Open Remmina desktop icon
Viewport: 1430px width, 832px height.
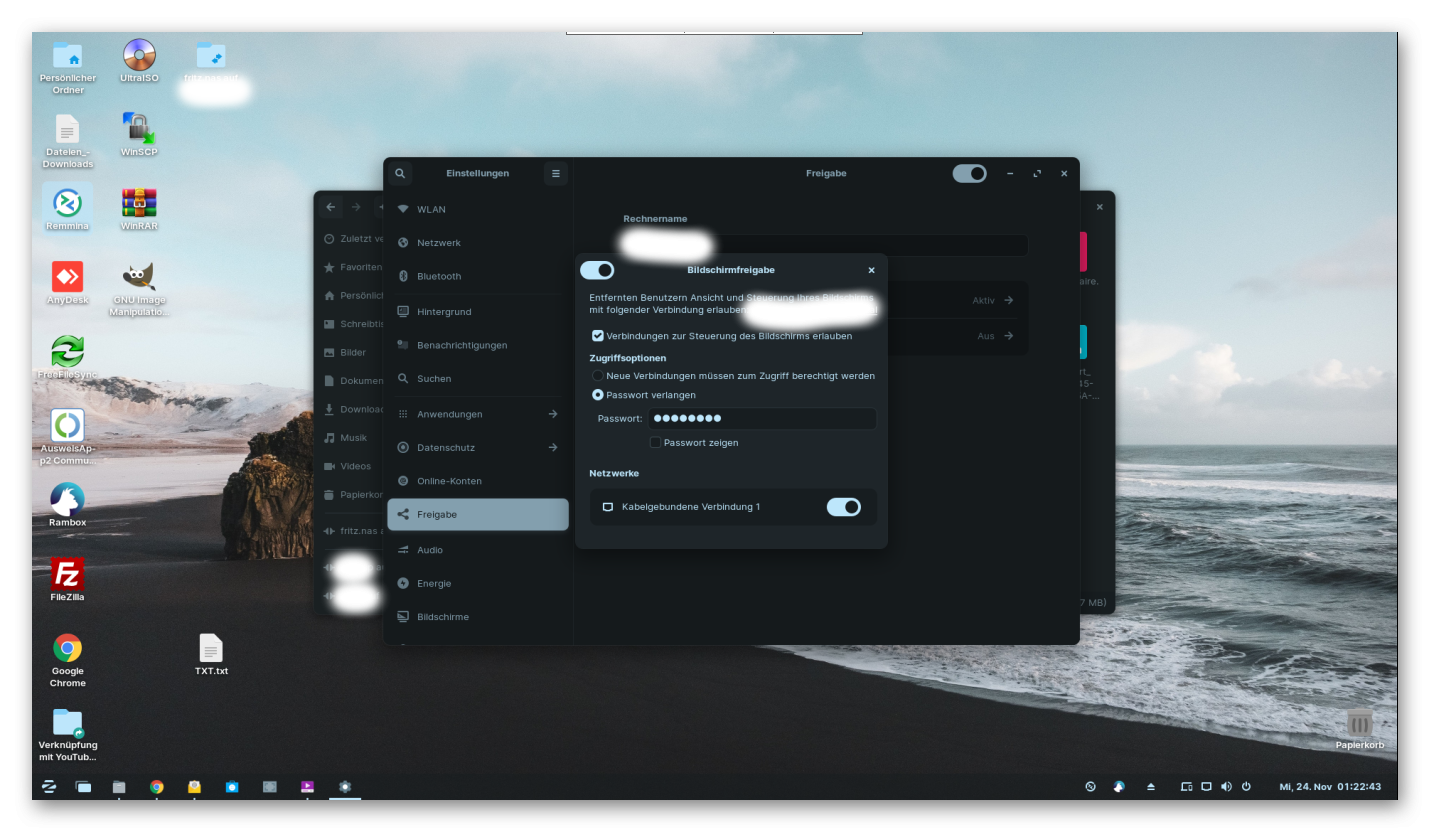point(68,208)
